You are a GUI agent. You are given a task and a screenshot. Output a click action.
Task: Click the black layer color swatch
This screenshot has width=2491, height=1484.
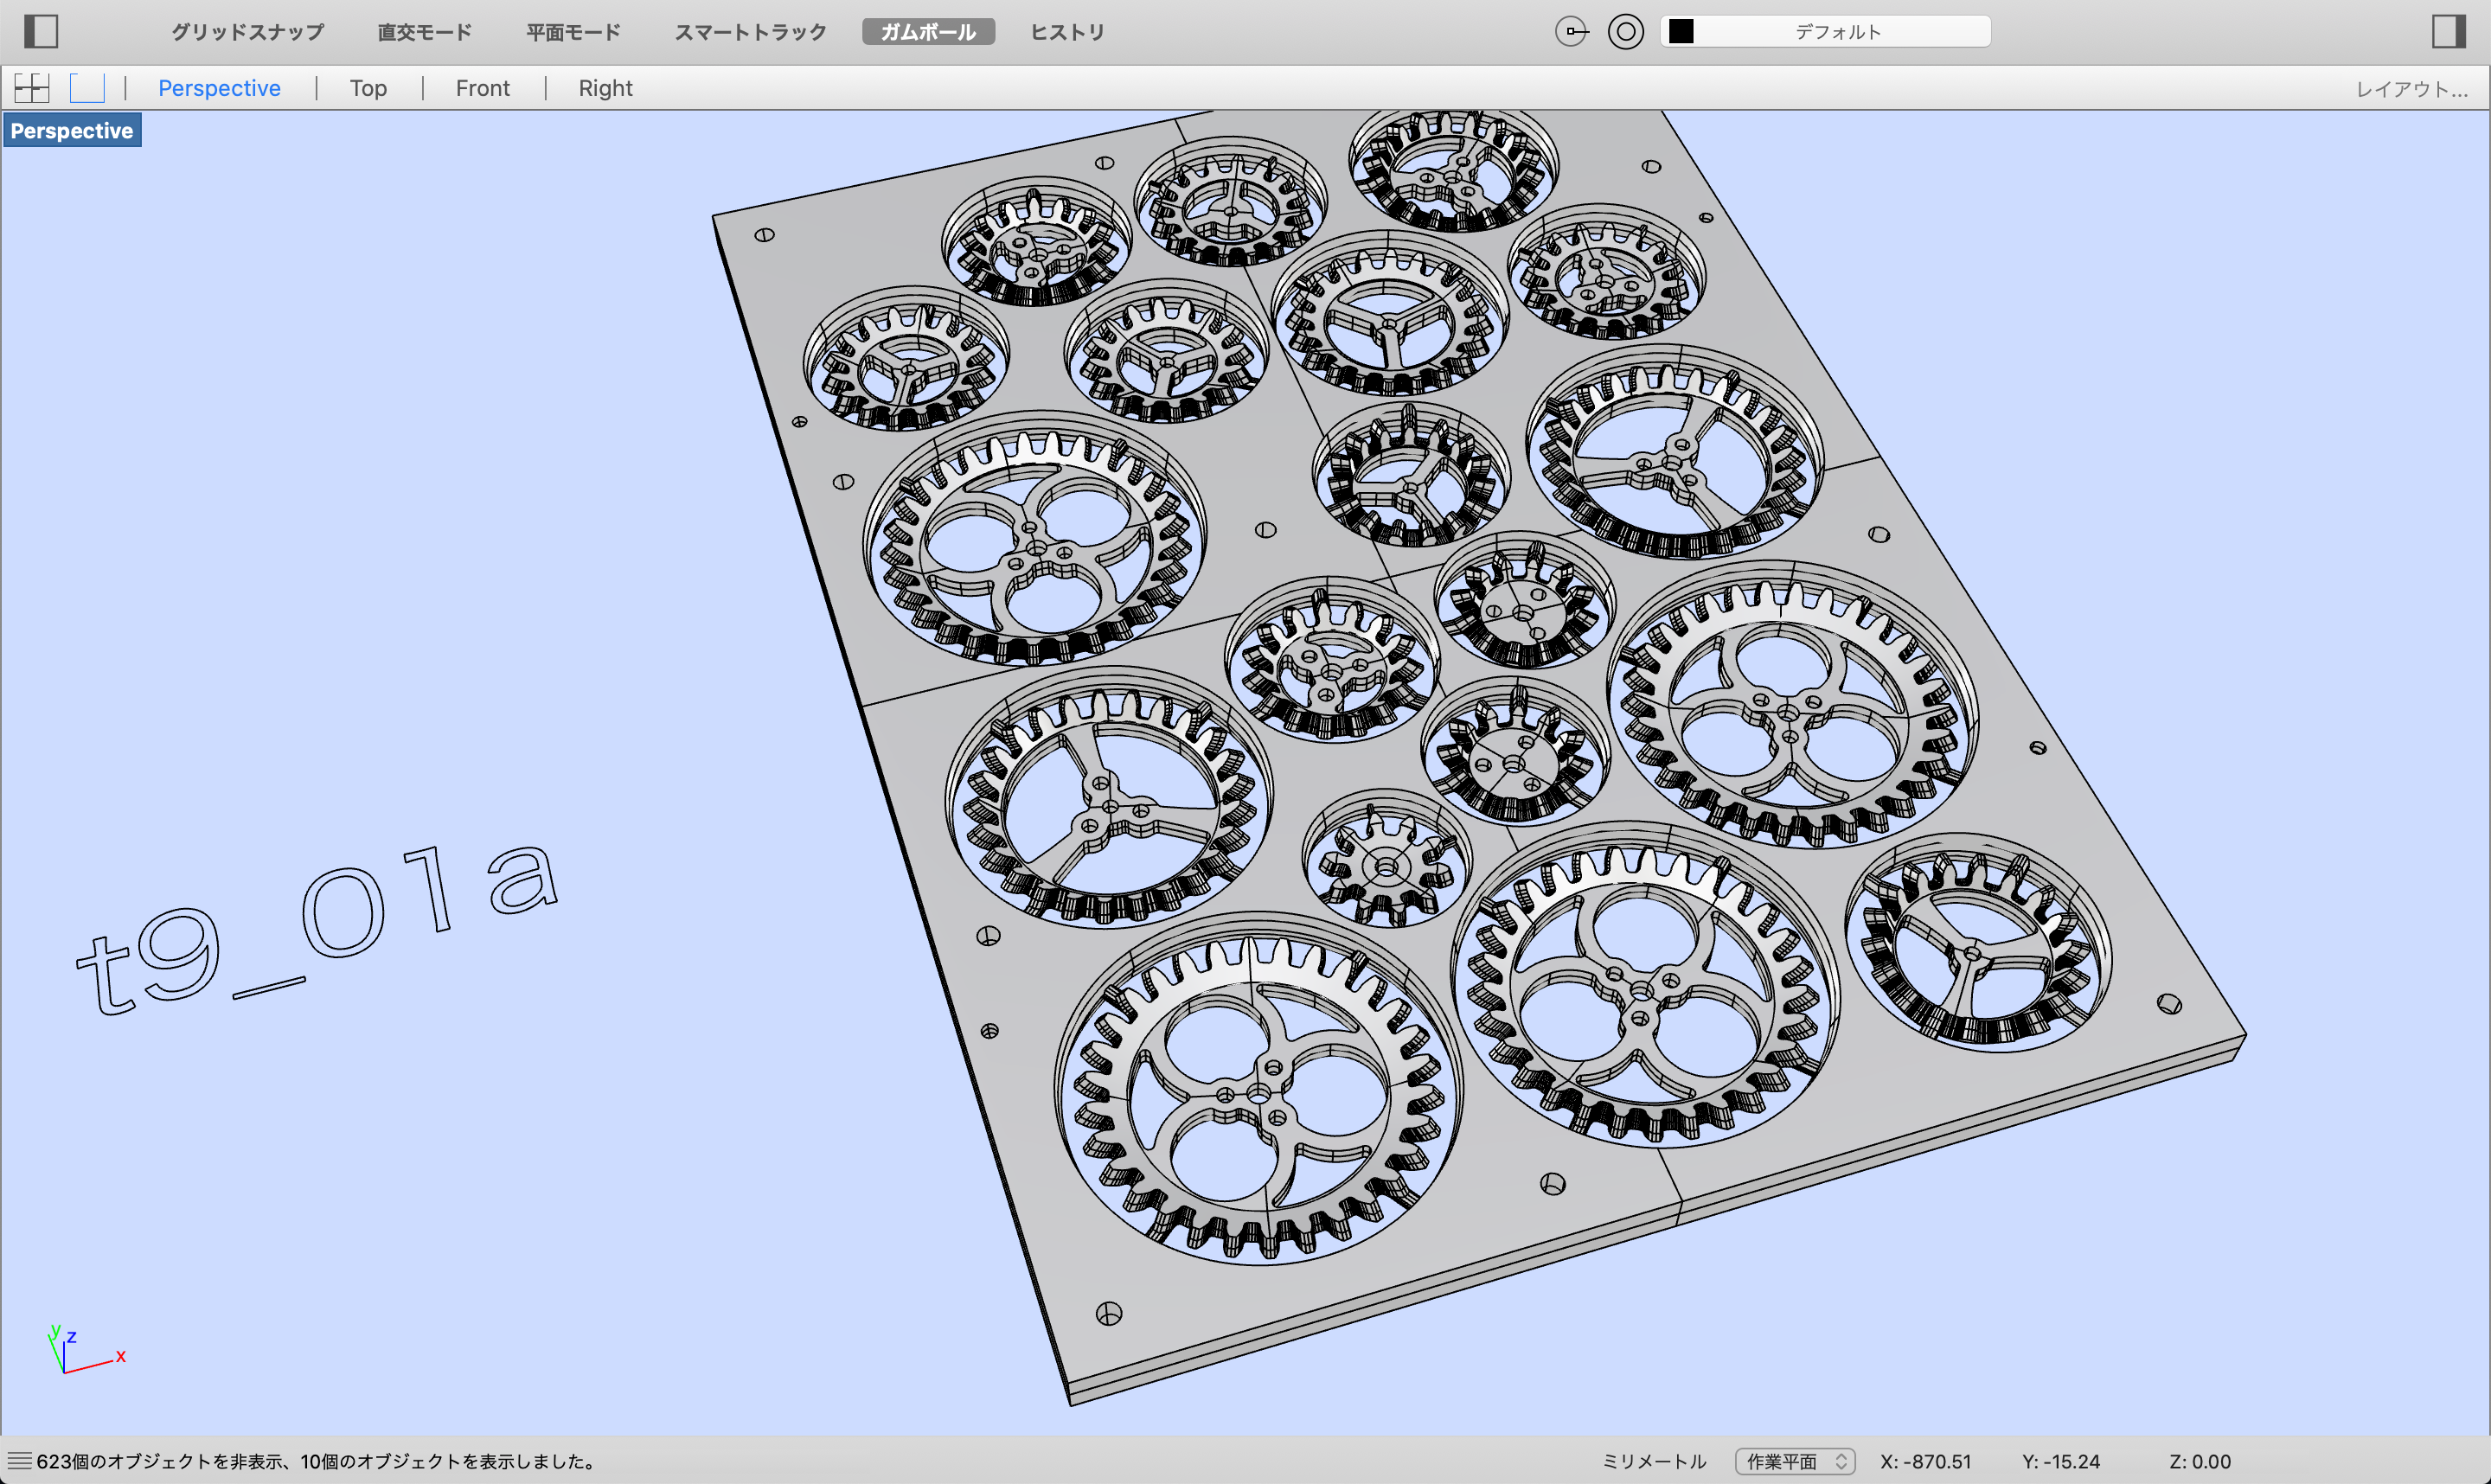pos(1681,32)
